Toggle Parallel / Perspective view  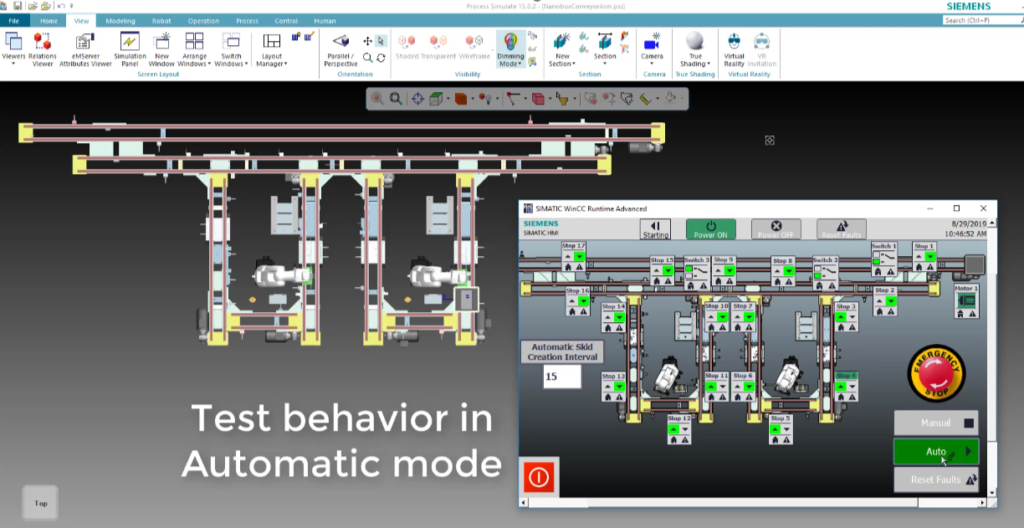pyautogui.click(x=340, y=50)
